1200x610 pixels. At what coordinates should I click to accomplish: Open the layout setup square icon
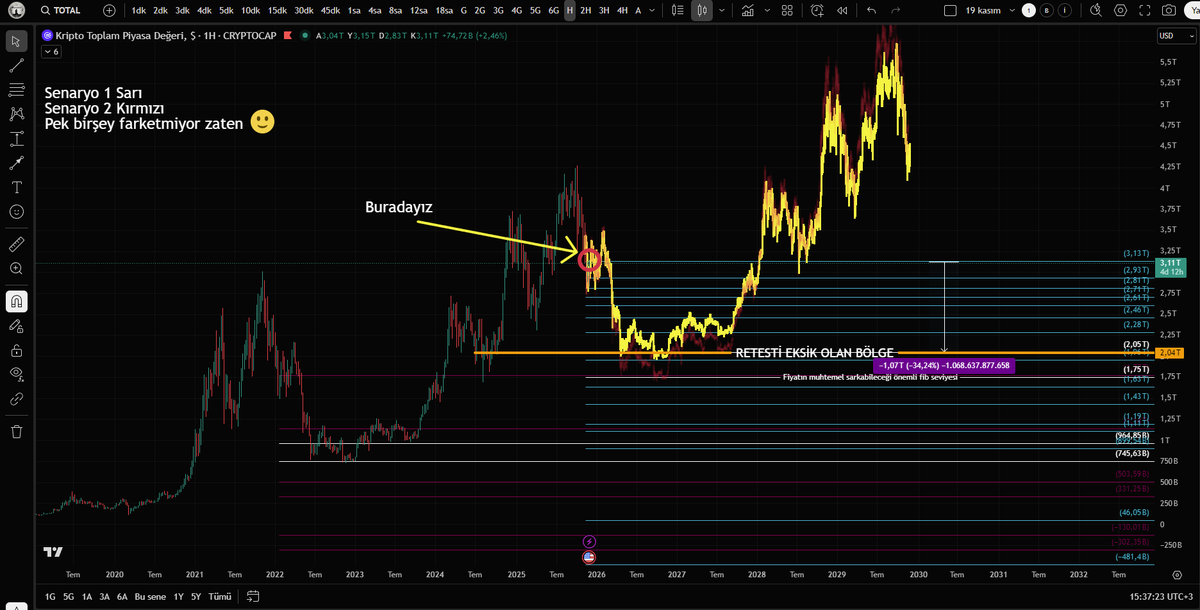(x=950, y=10)
